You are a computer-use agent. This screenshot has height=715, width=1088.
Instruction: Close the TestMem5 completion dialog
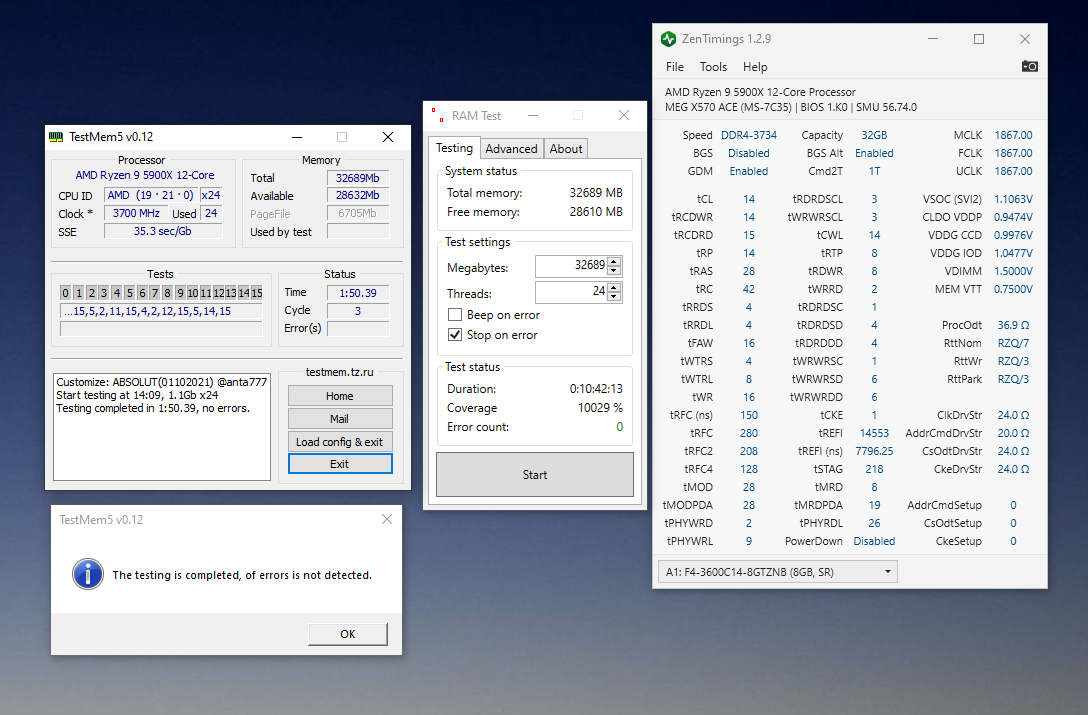pos(386,519)
